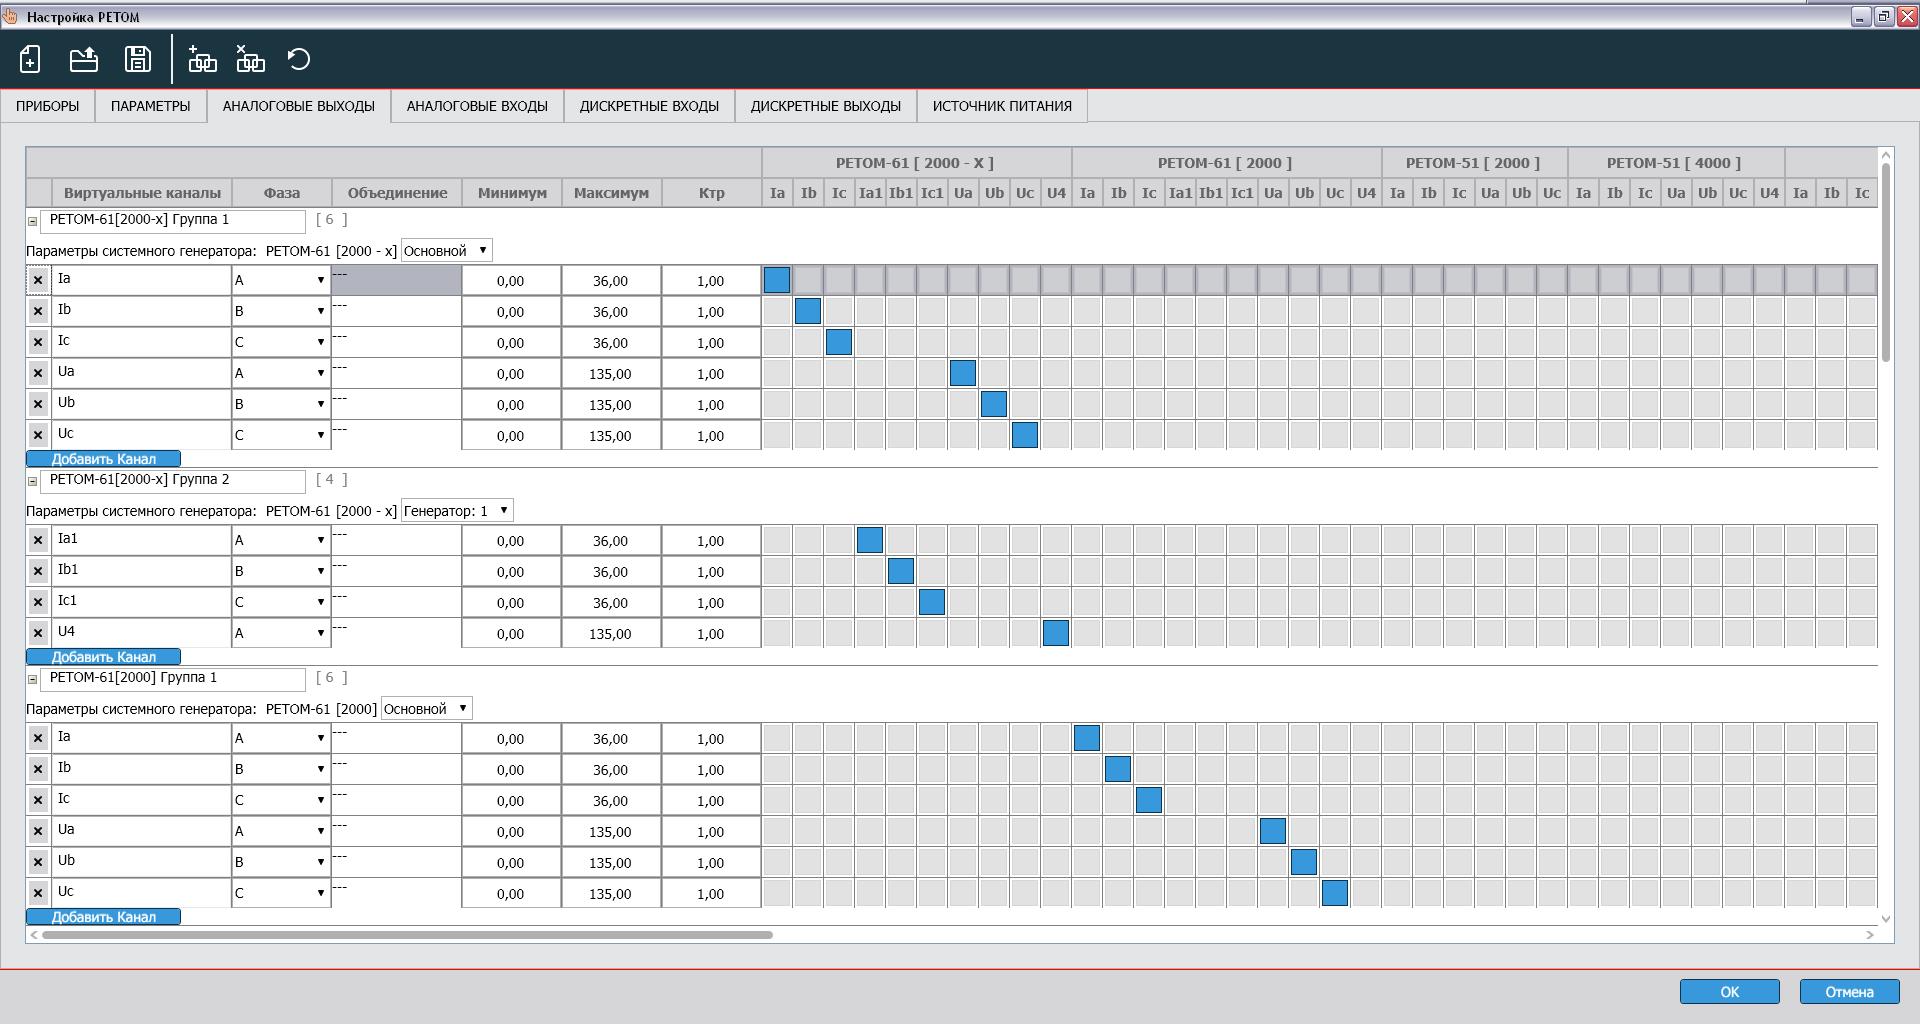1920x1024 pixels.
Task: Select the АНАЛОГОВЫЕ ВЫХОДЫ tab
Action: click(299, 106)
